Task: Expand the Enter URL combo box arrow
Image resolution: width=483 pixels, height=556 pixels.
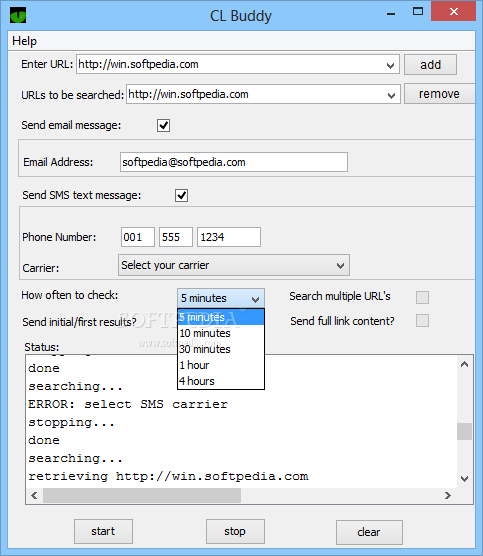Action: click(390, 65)
